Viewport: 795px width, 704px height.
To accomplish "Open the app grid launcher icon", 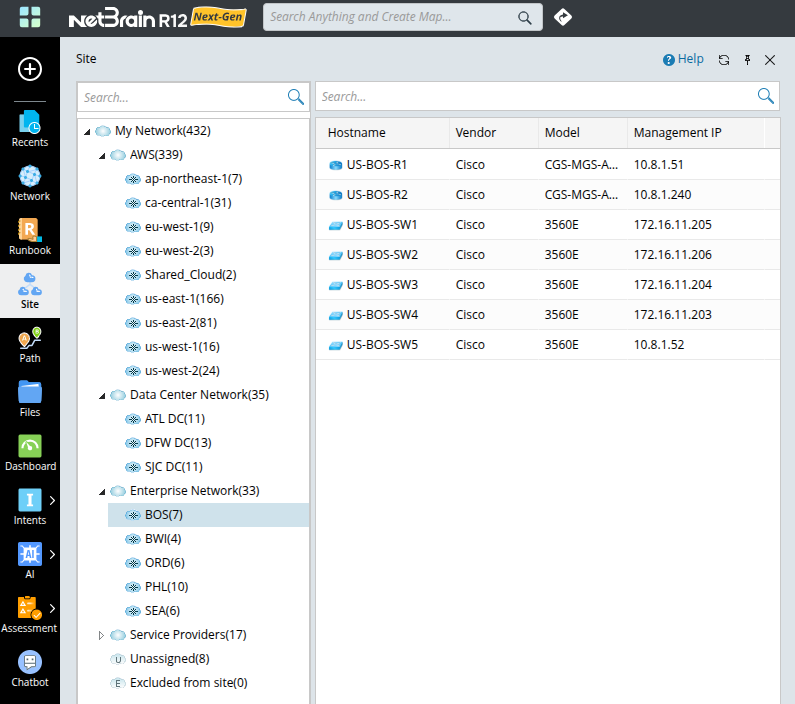I will 30,17.
